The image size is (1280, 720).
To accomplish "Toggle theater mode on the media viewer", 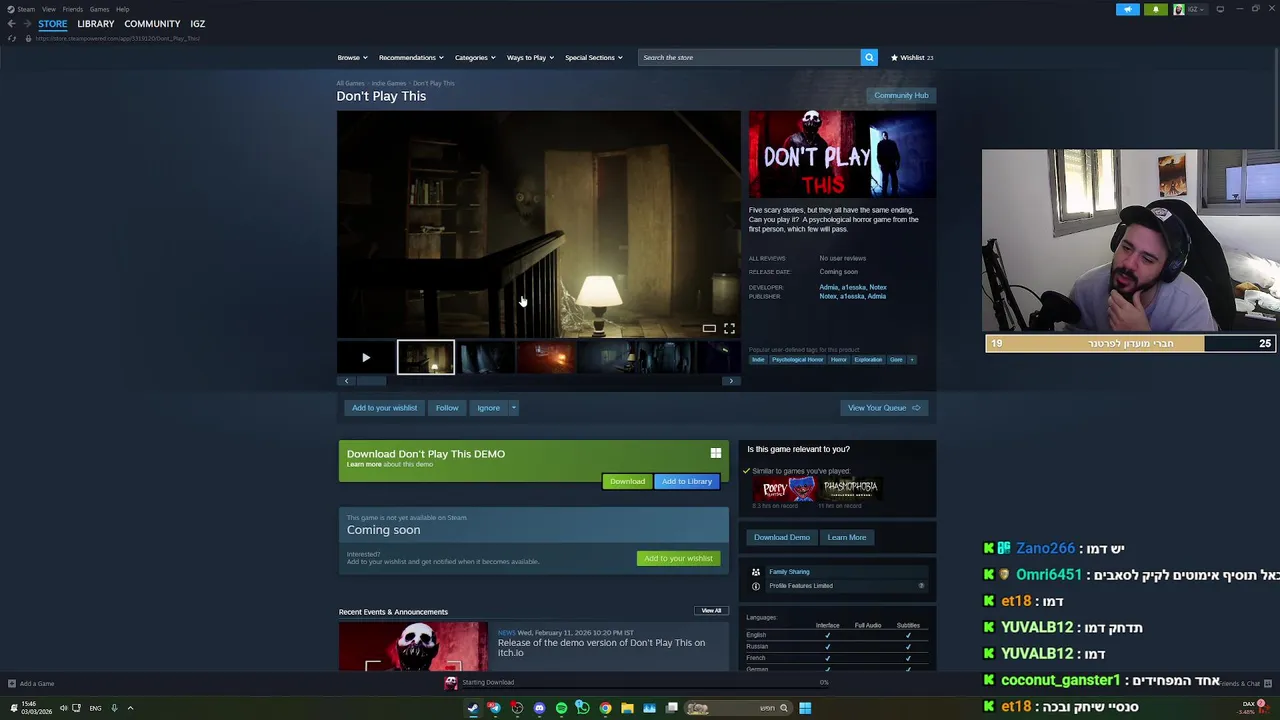I will (709, 328).
